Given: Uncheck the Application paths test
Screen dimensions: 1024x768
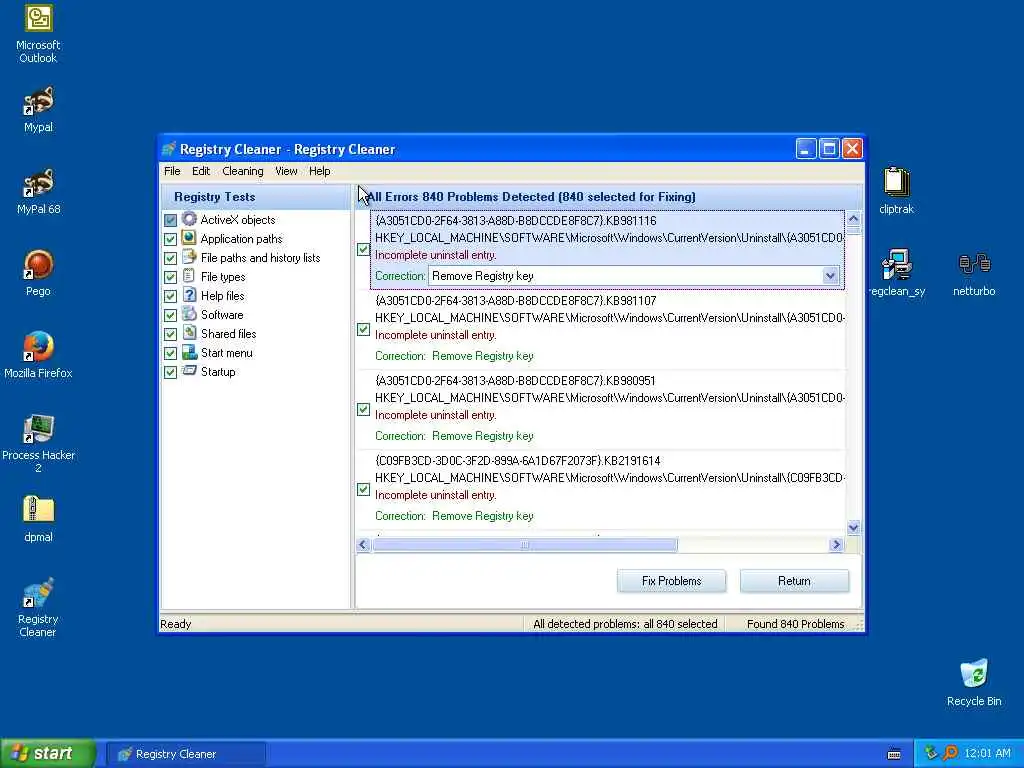Looking at the screenshot, I should (170, 239).
